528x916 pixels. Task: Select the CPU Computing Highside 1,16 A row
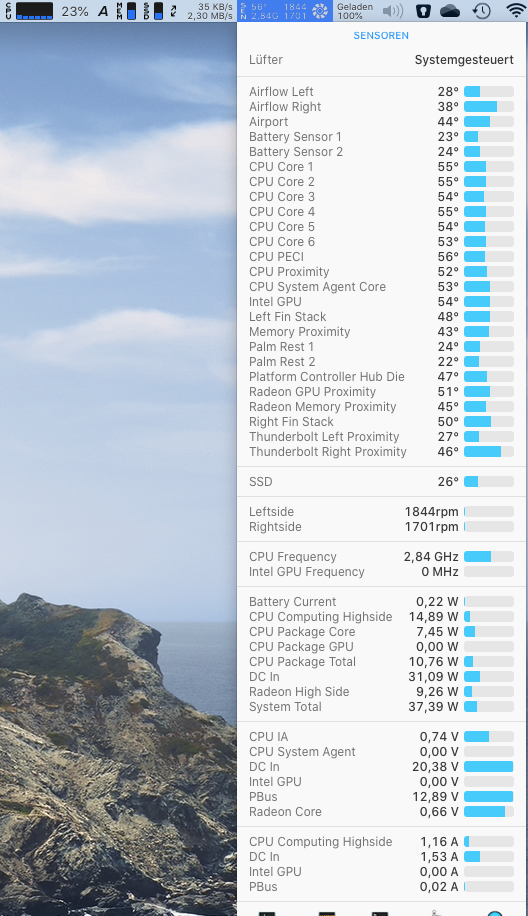point(381,842)
